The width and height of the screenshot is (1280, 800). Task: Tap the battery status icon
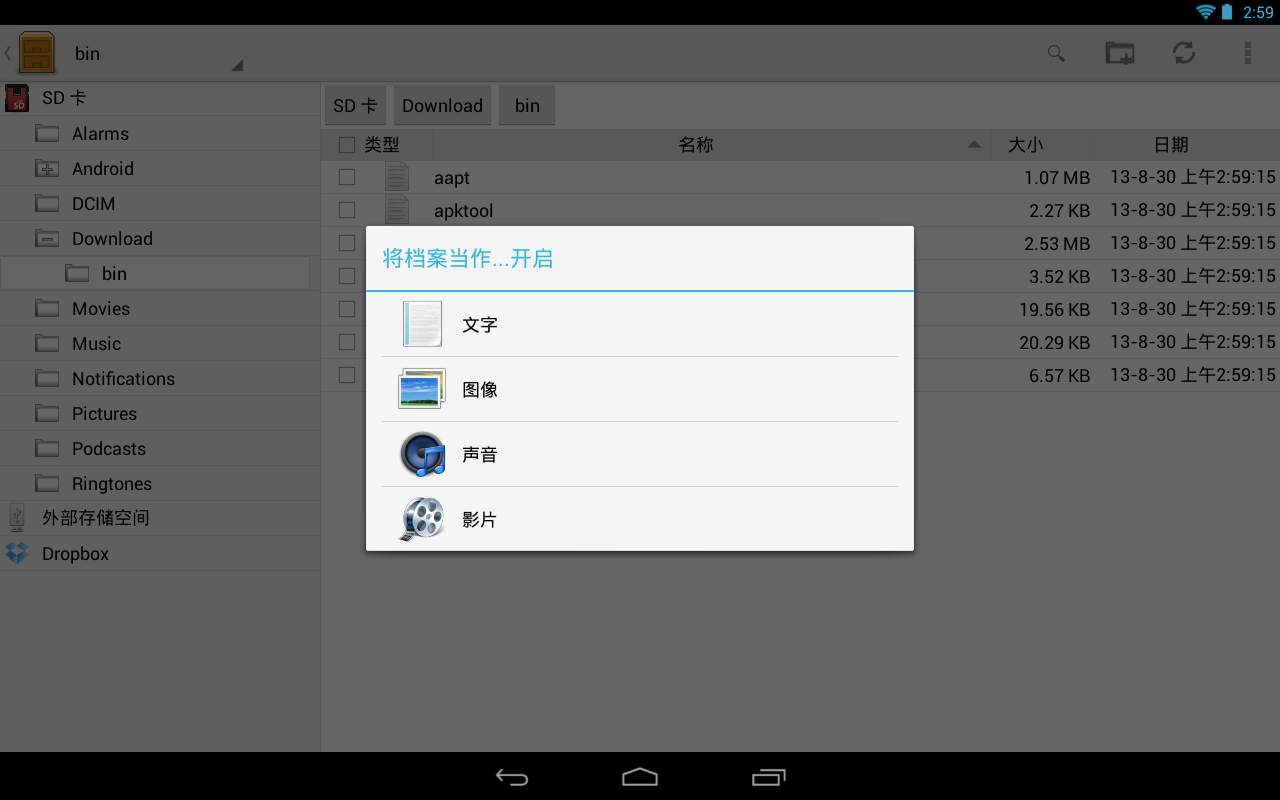pyautogui.click(x=1227, y=12)
